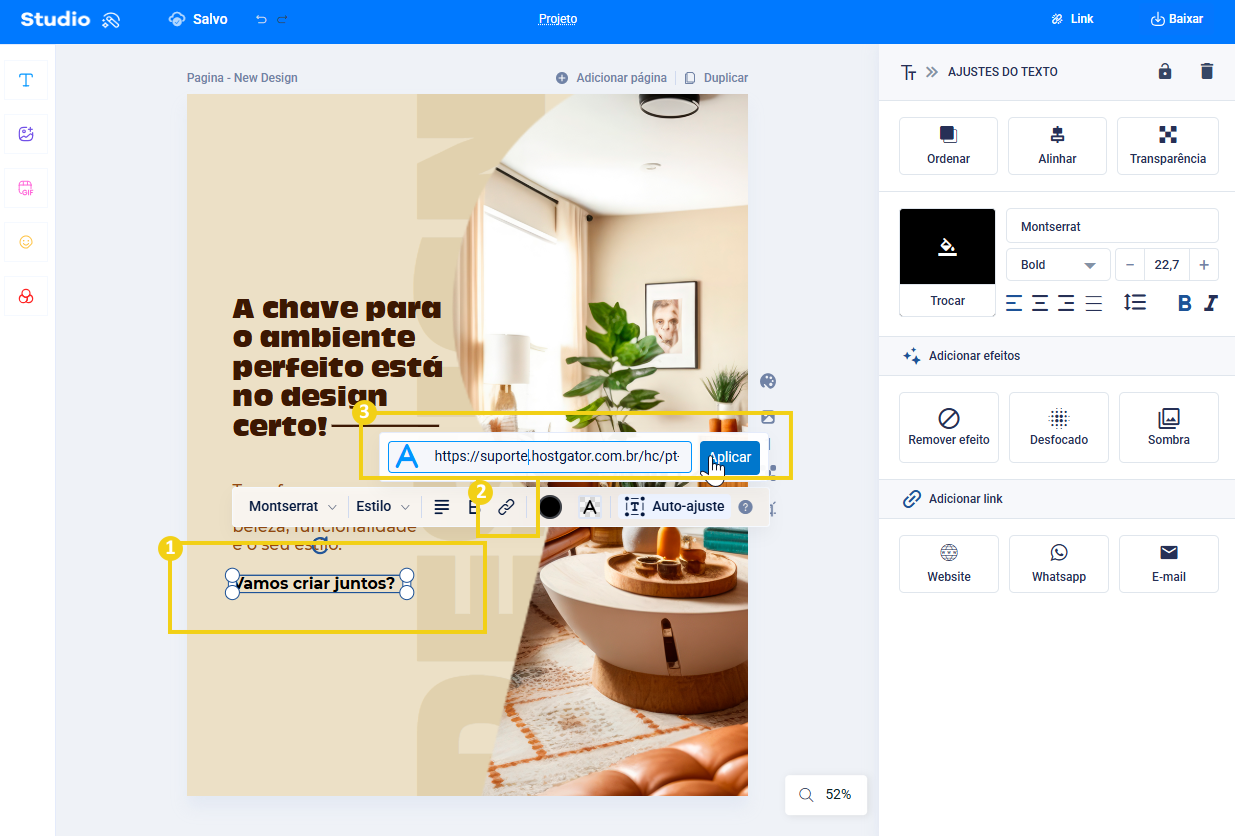This screenshot has height=836, width=1235.
Task: Click the Pagina - New Design label
Action: (x=242, y=78)
